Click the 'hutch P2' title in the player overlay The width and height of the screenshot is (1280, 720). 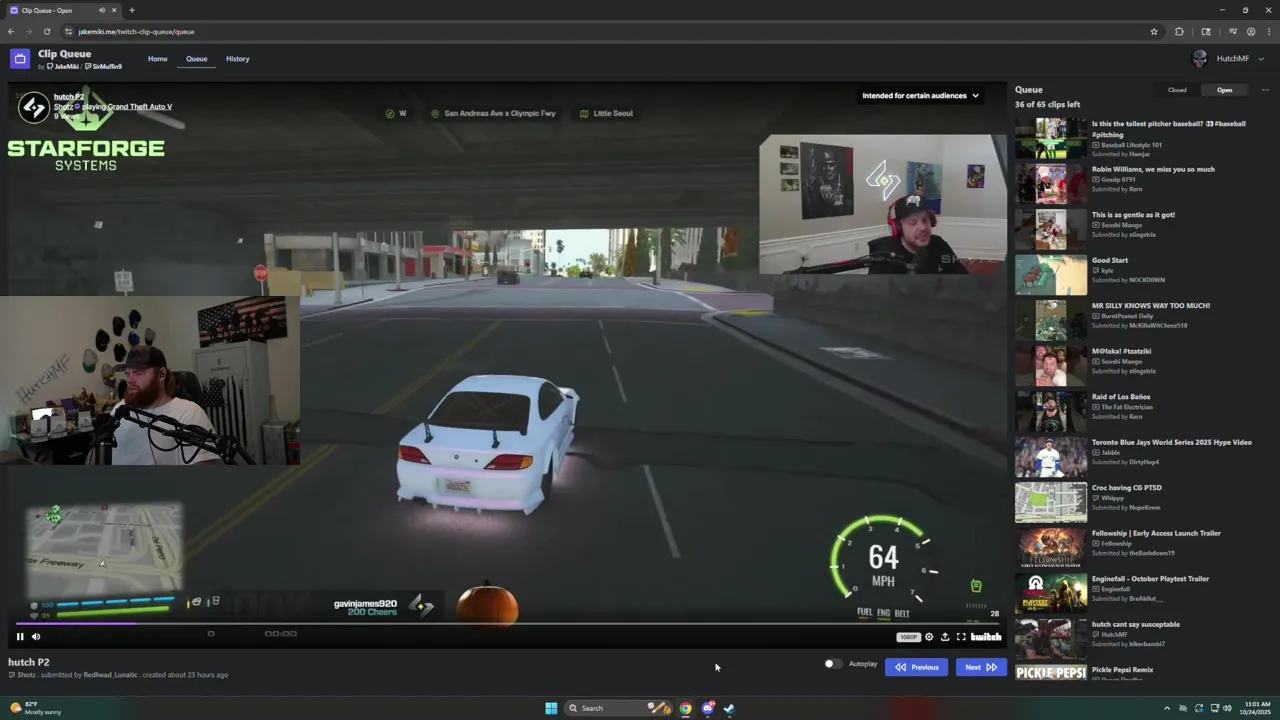(69, 97)
